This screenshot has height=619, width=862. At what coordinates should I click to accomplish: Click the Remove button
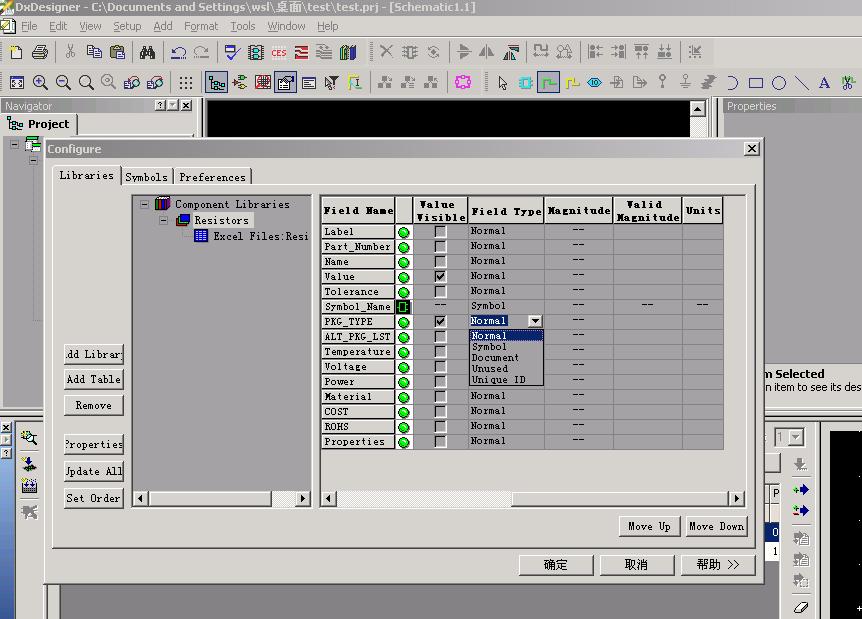pyautogui.click(x=93, y=406)
